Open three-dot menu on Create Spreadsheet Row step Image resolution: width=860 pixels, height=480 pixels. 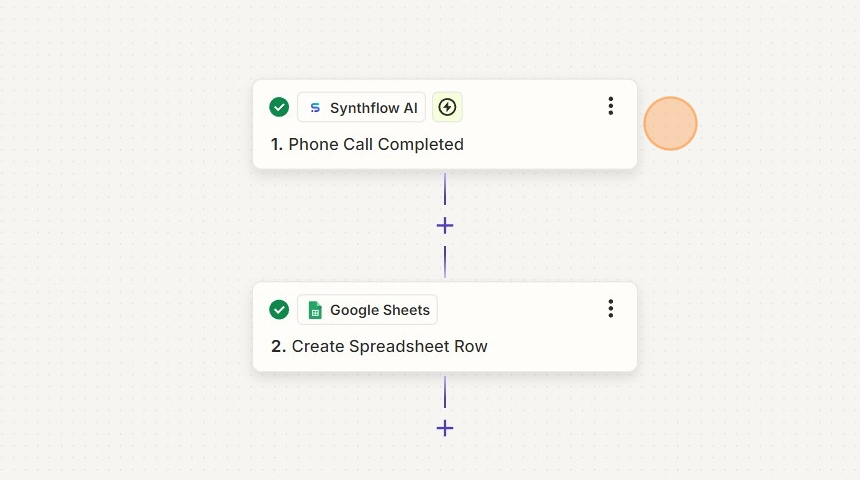coord(610,309)
